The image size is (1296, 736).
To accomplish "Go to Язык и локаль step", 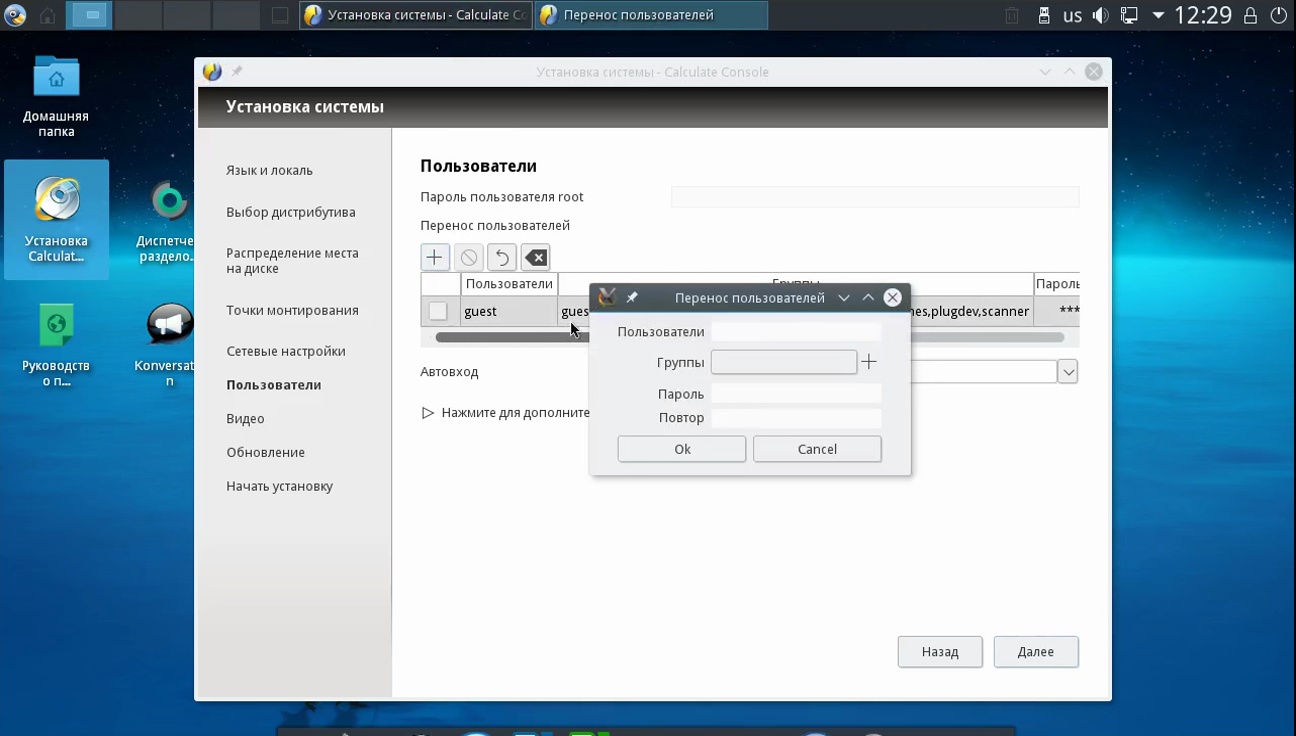I will [270, 170].
